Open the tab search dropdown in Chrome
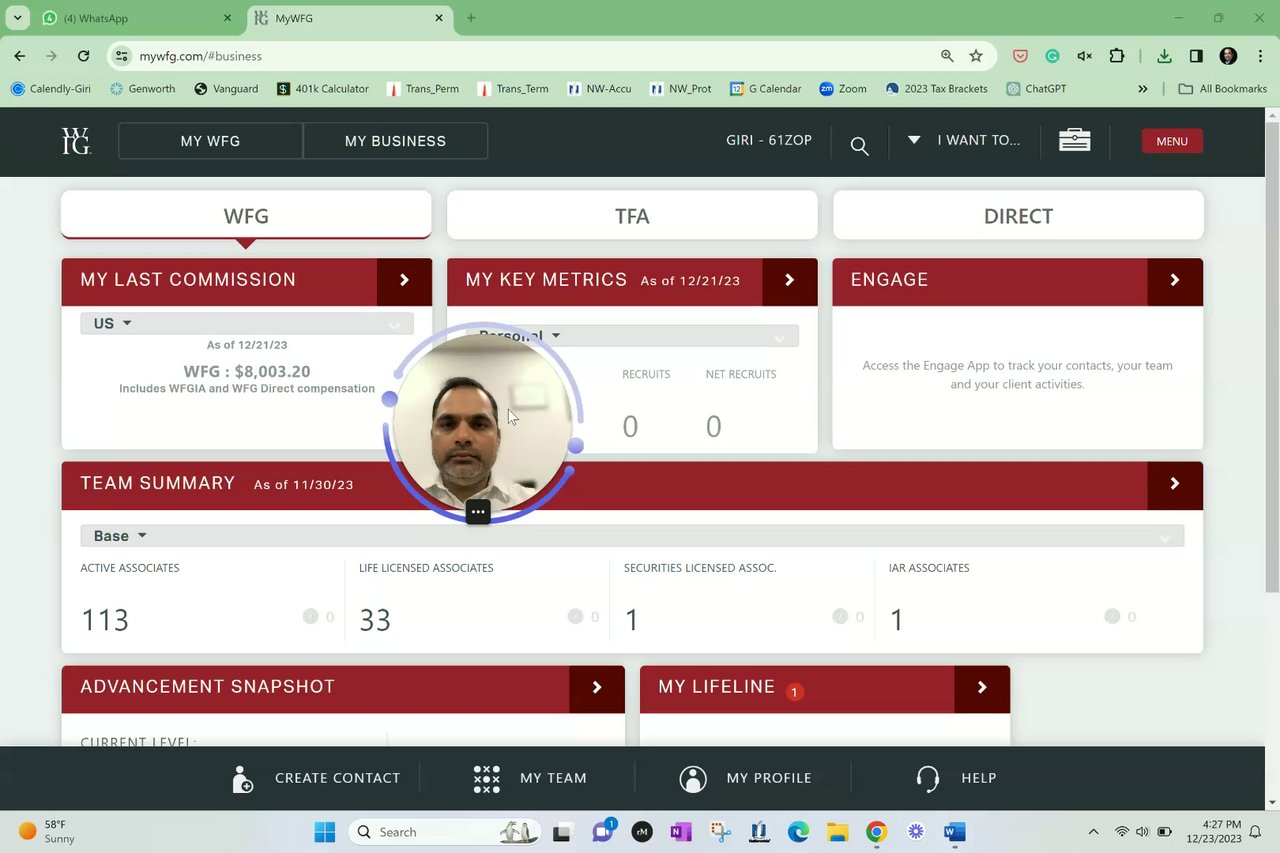 coord(17,18)
